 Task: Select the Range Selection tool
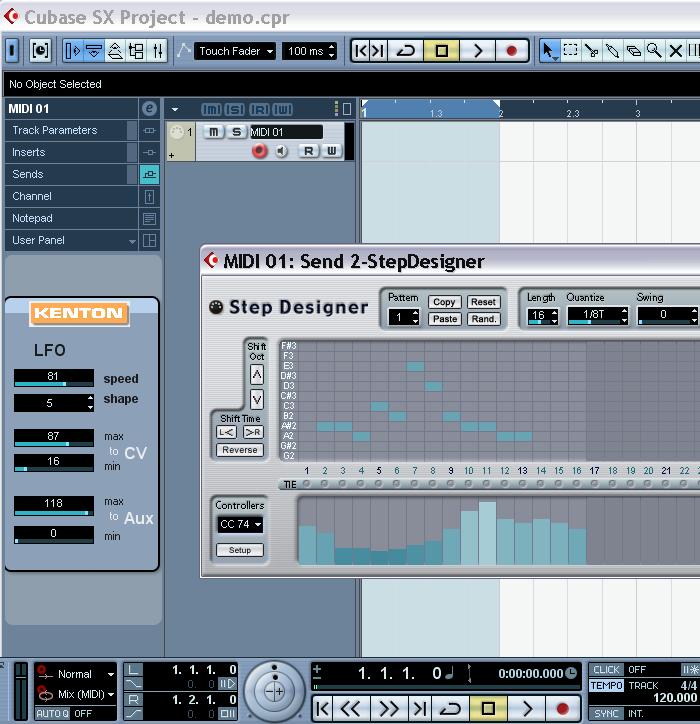570,50
